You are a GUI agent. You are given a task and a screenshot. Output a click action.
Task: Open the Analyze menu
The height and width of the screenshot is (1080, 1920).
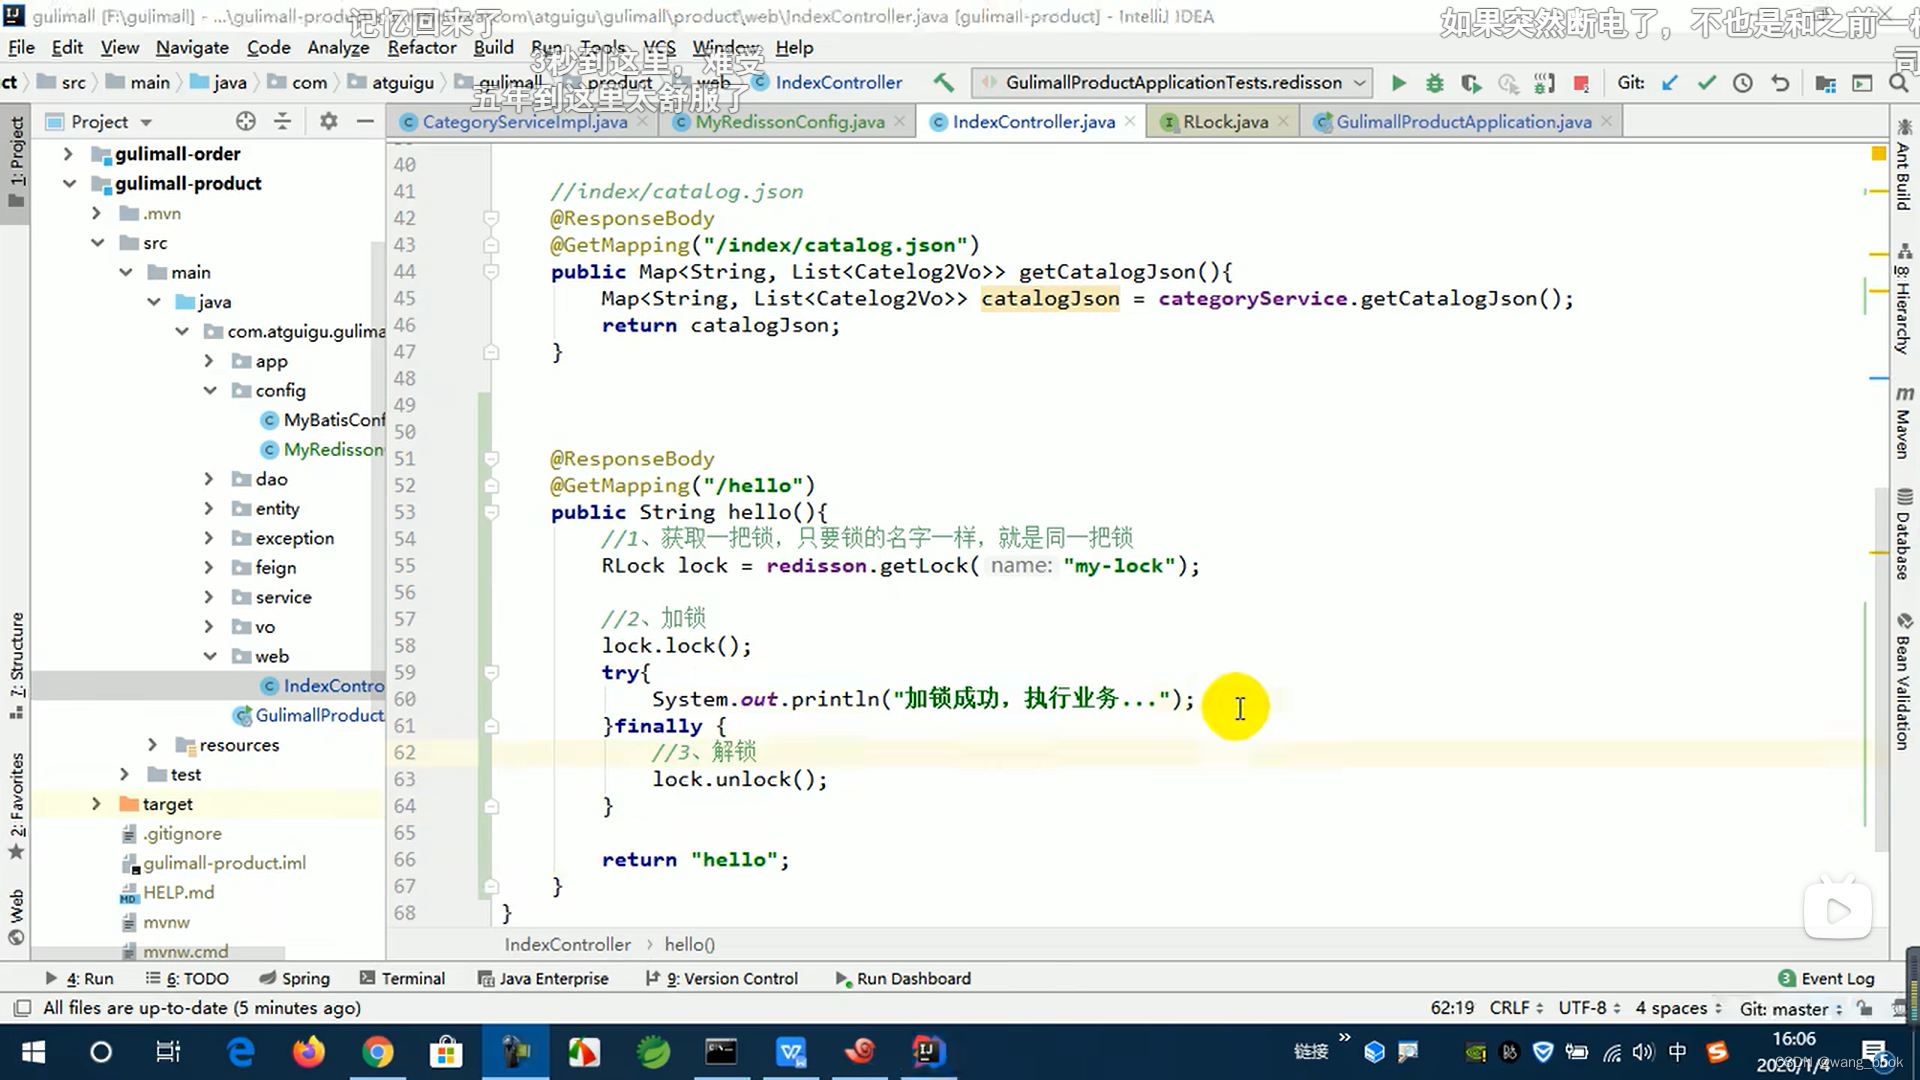point(338,47)
